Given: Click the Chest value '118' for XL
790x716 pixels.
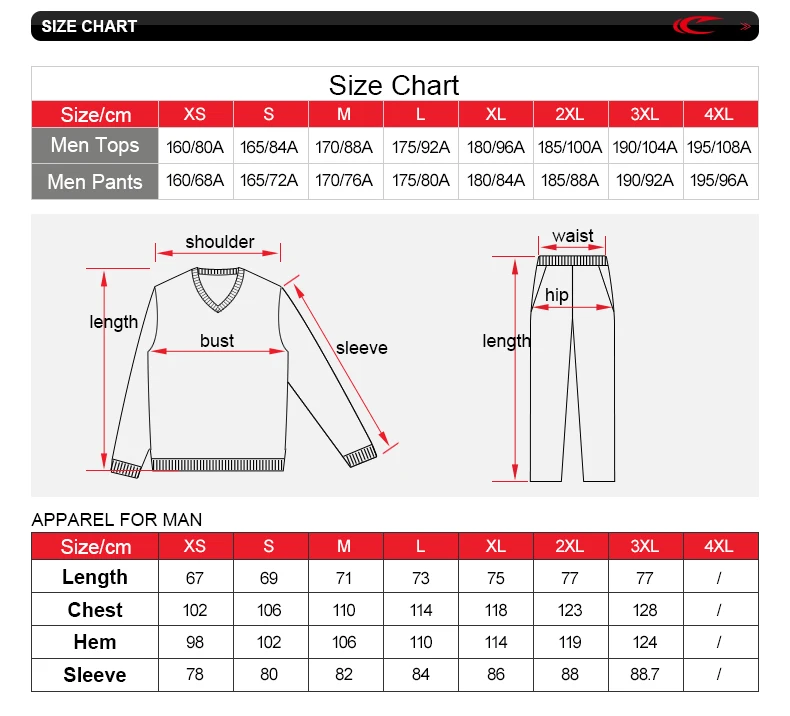Looking at the screenshot, I should (496, 610).
